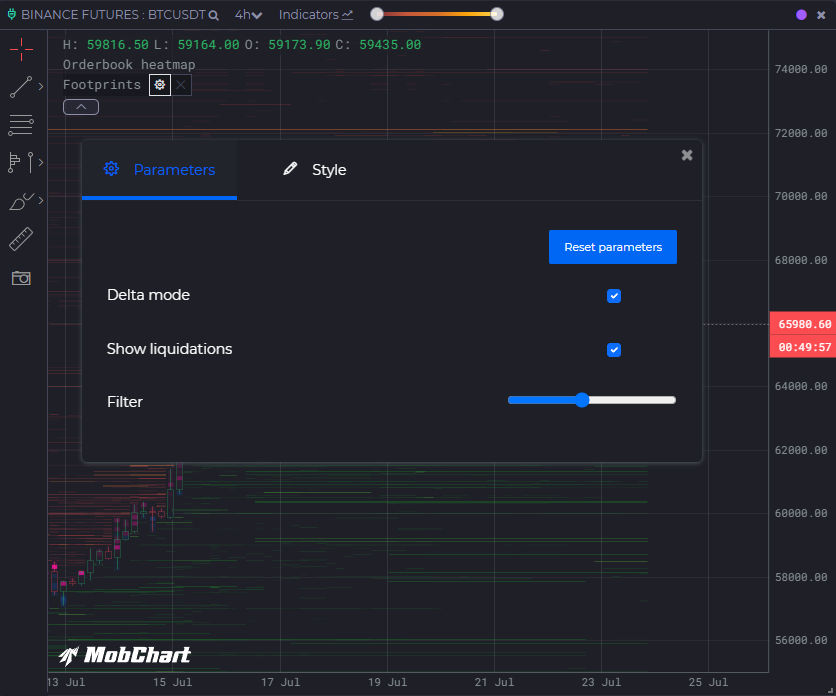836x696 pixels.
Task: Click the 00:49:57 countdown label
Action: (804, 347)
